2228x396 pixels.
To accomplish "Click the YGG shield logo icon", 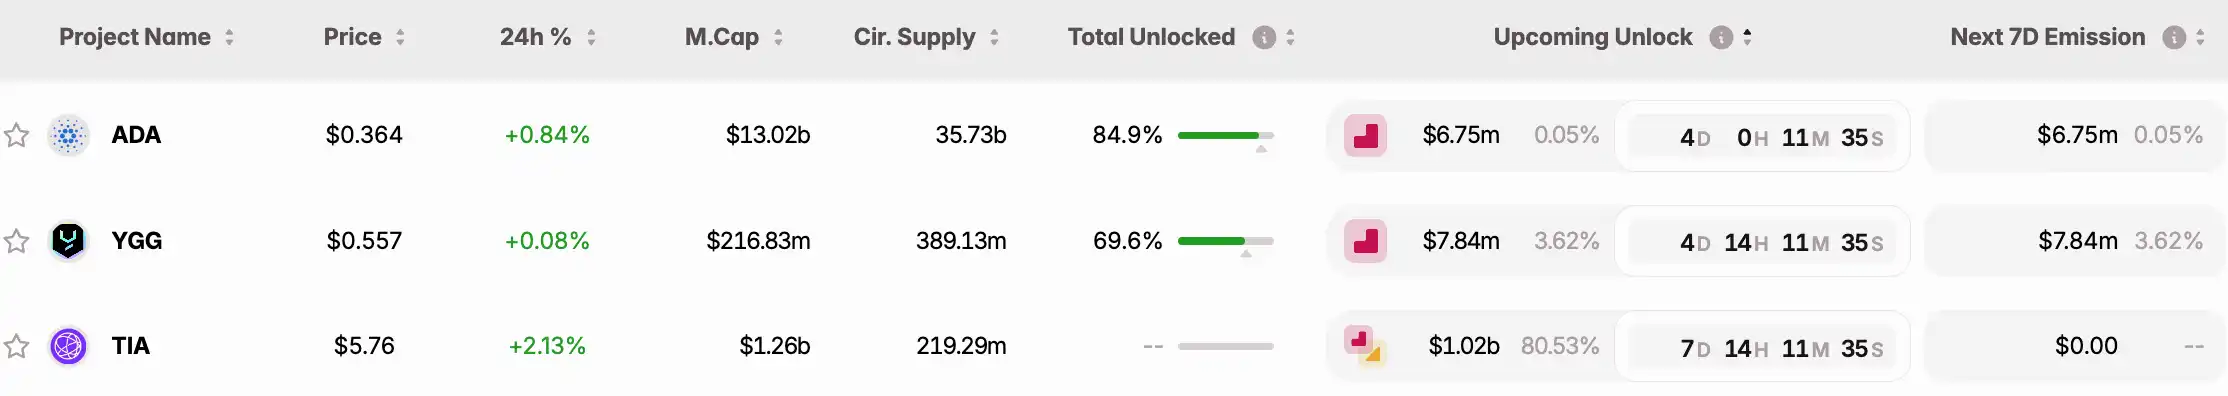I will pos(68,241).
